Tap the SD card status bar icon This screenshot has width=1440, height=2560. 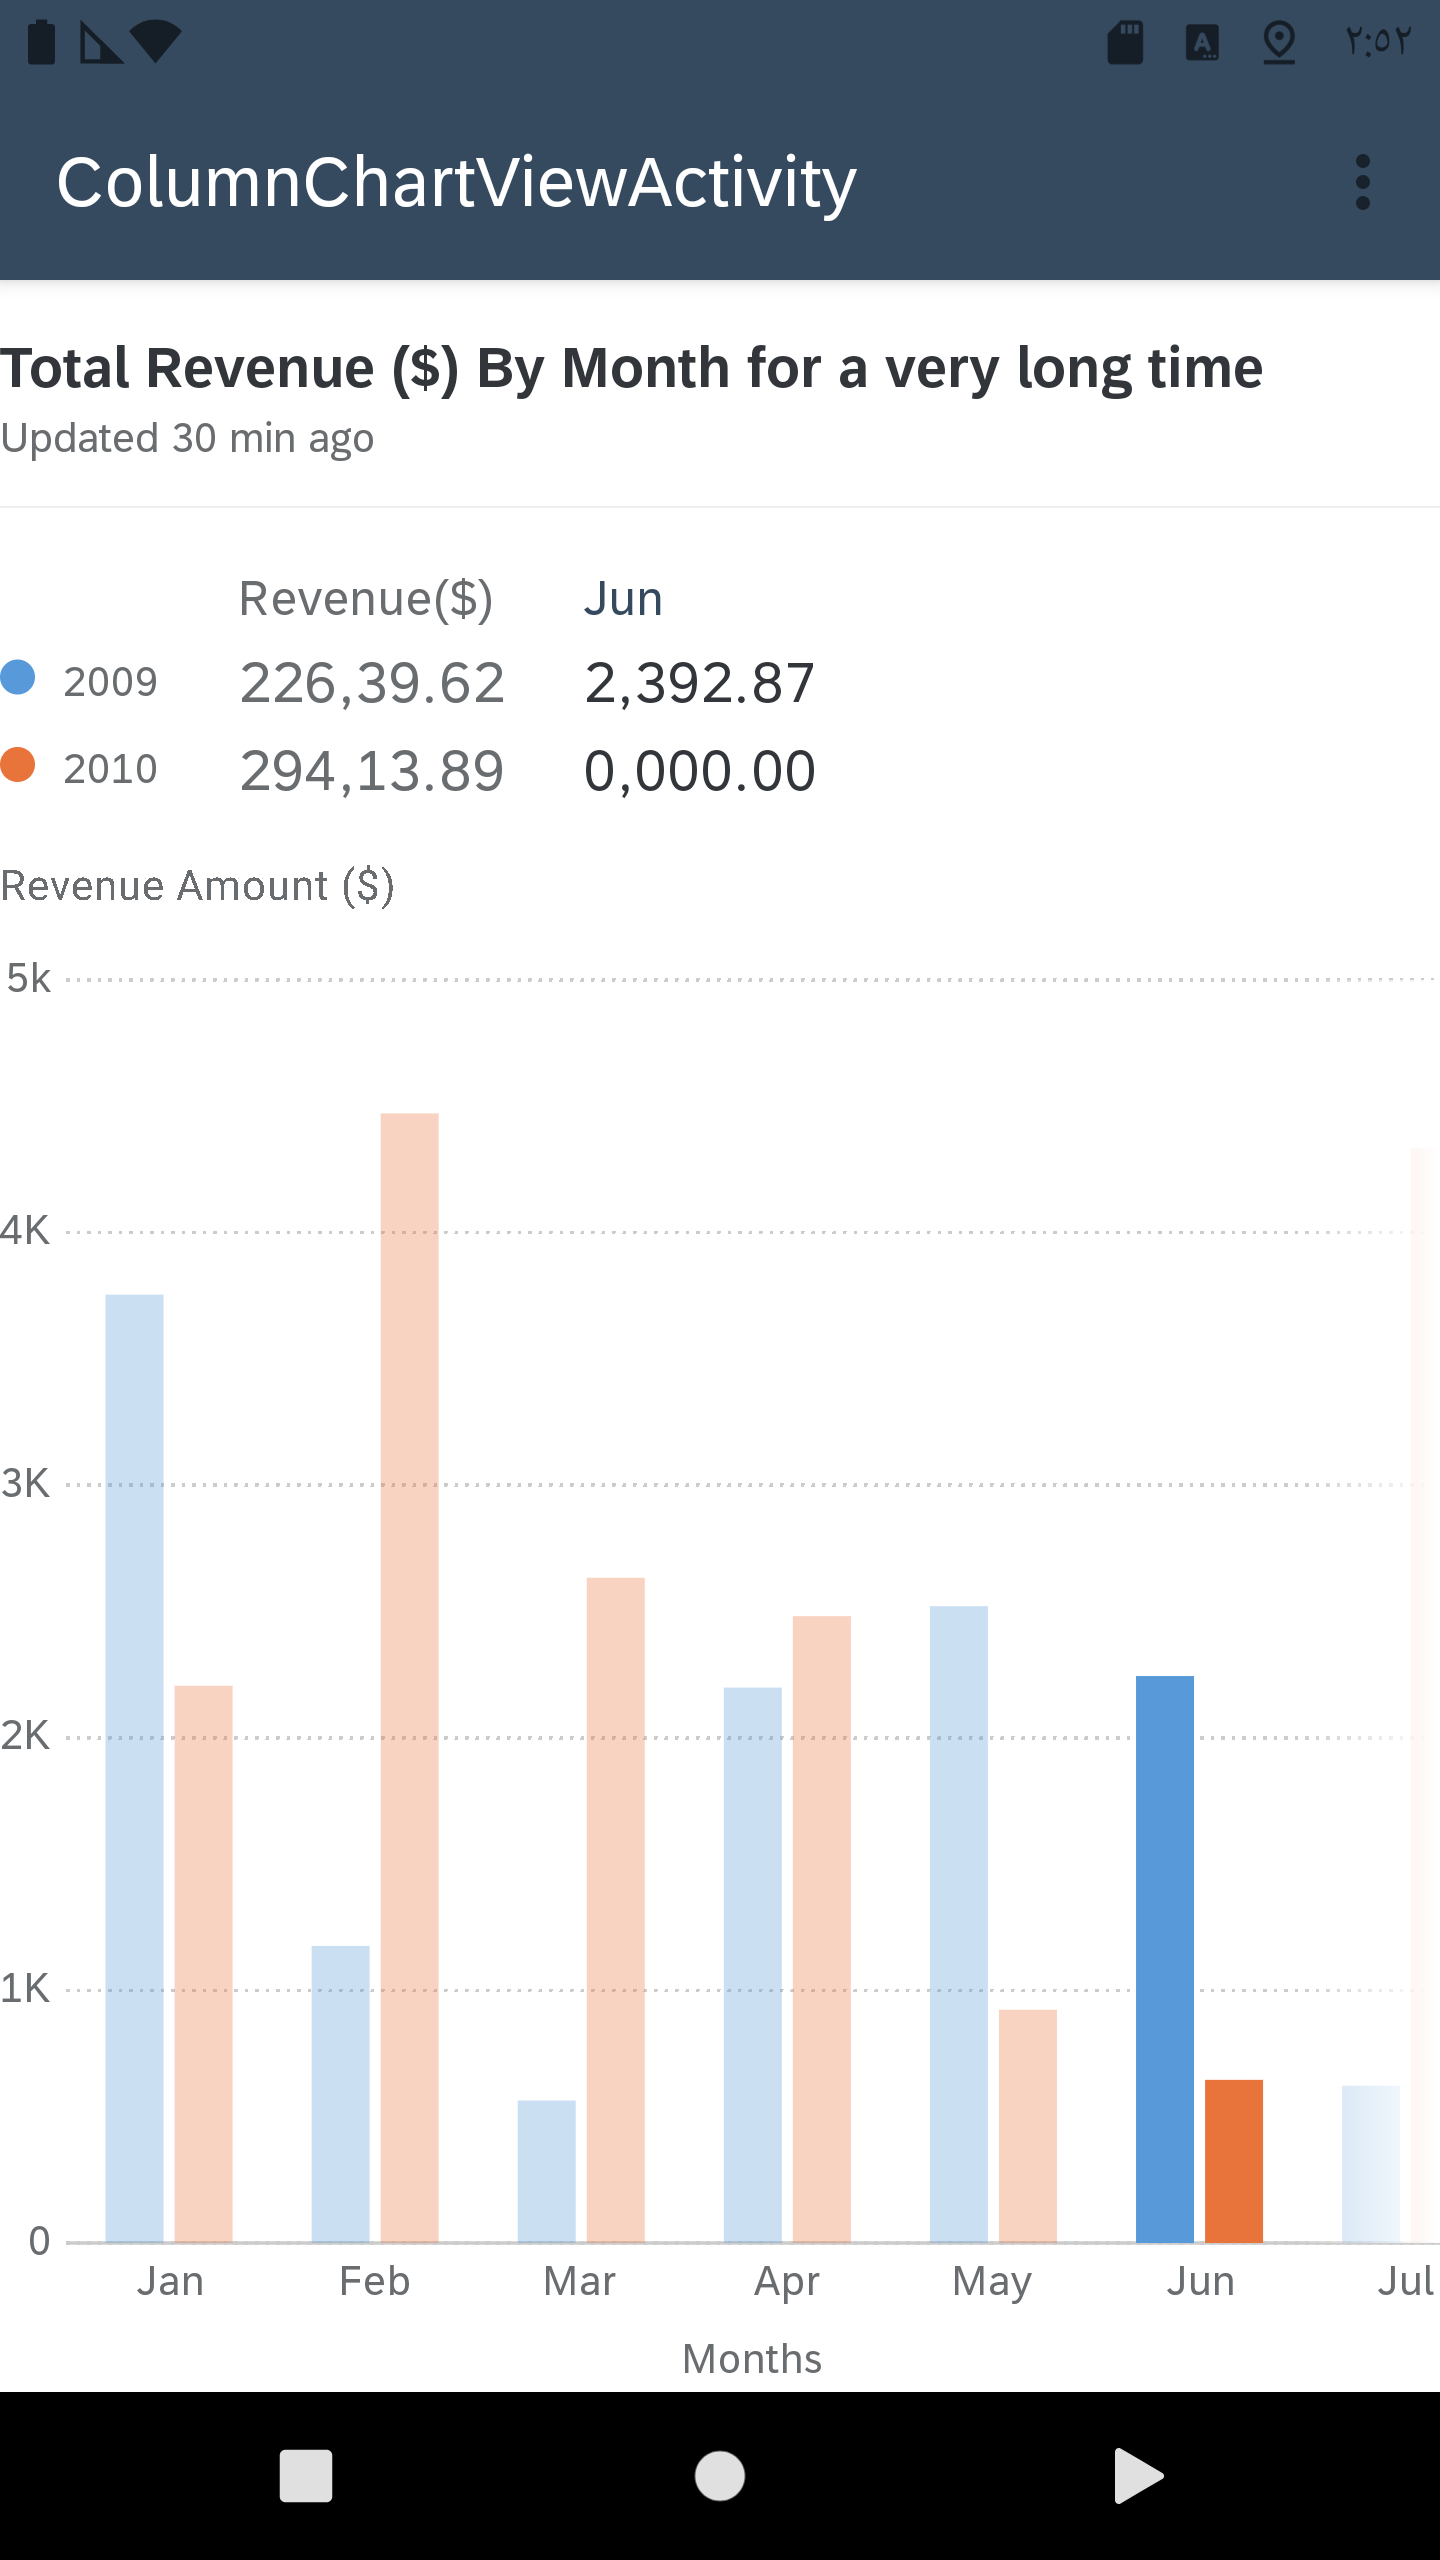[x=1125, y=42]
